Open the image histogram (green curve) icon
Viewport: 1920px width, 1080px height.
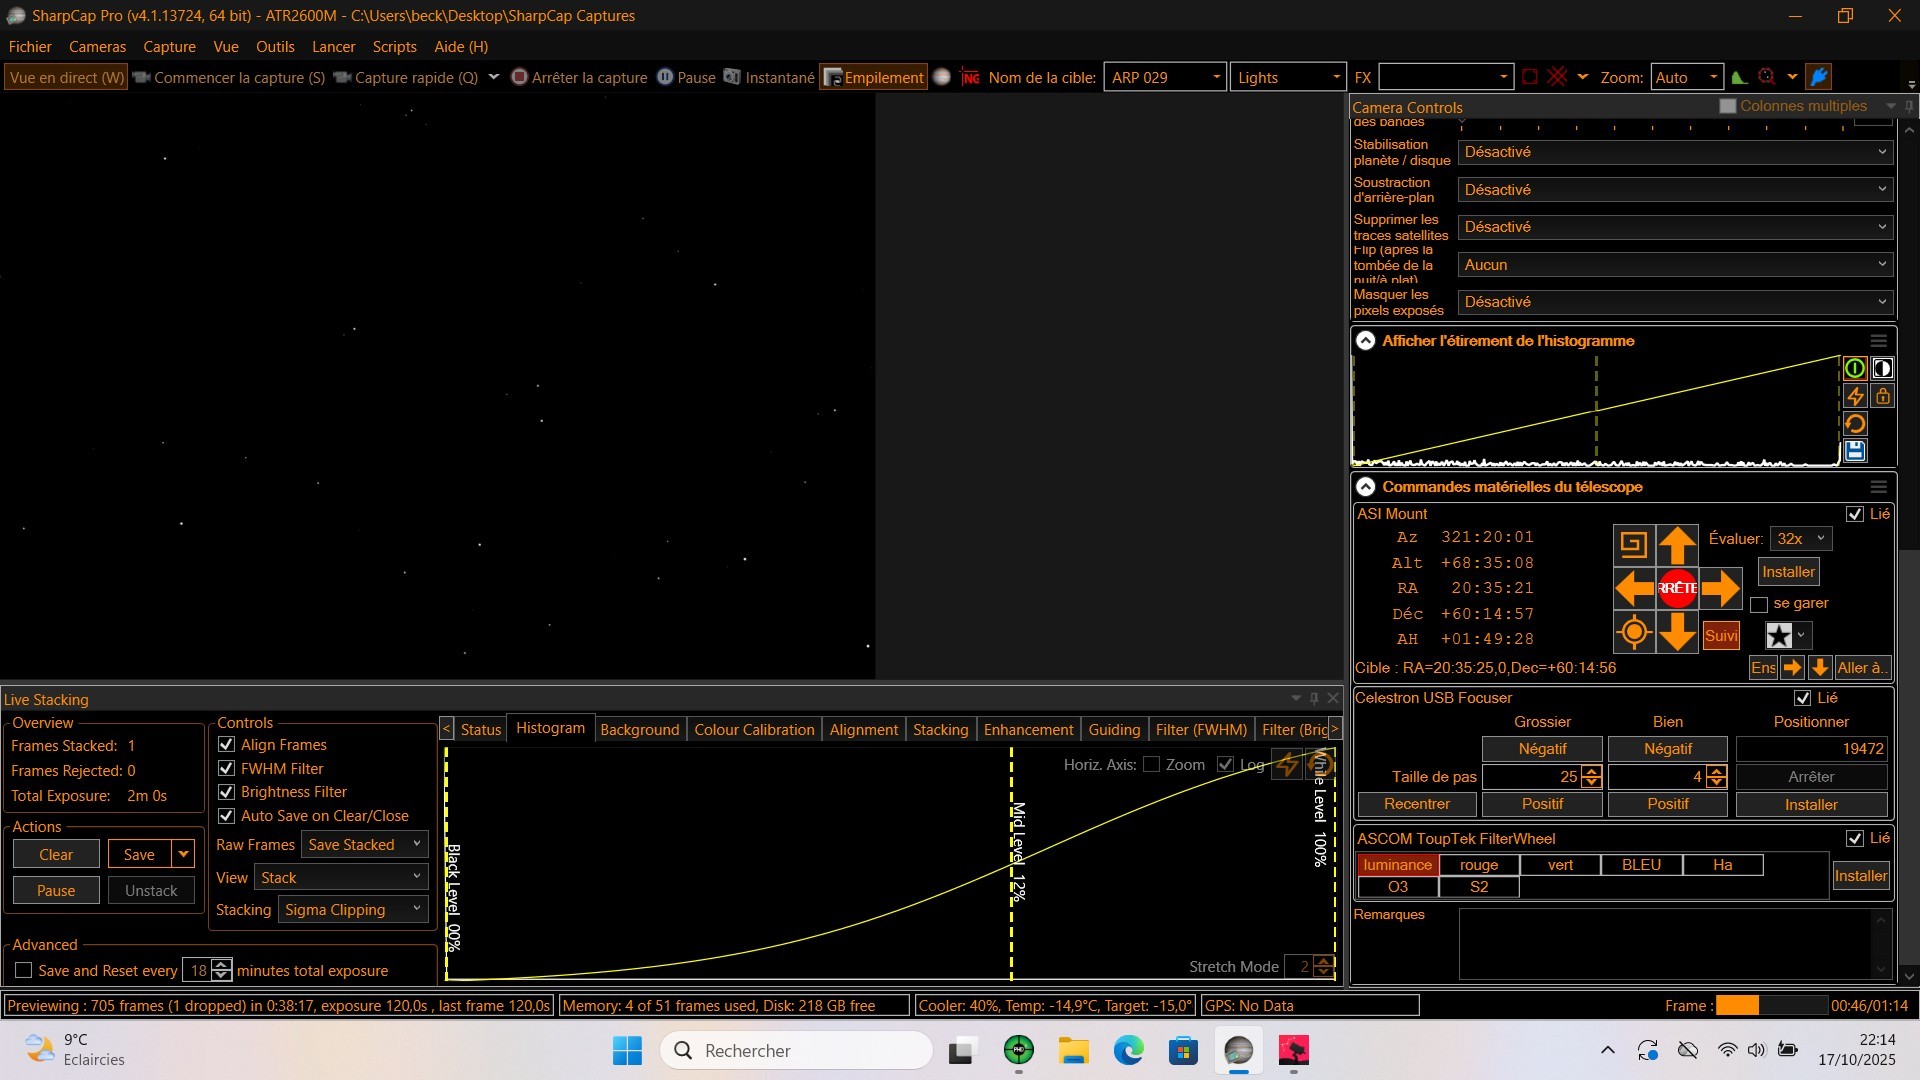pyautogui.click(x=1740, y=77)
